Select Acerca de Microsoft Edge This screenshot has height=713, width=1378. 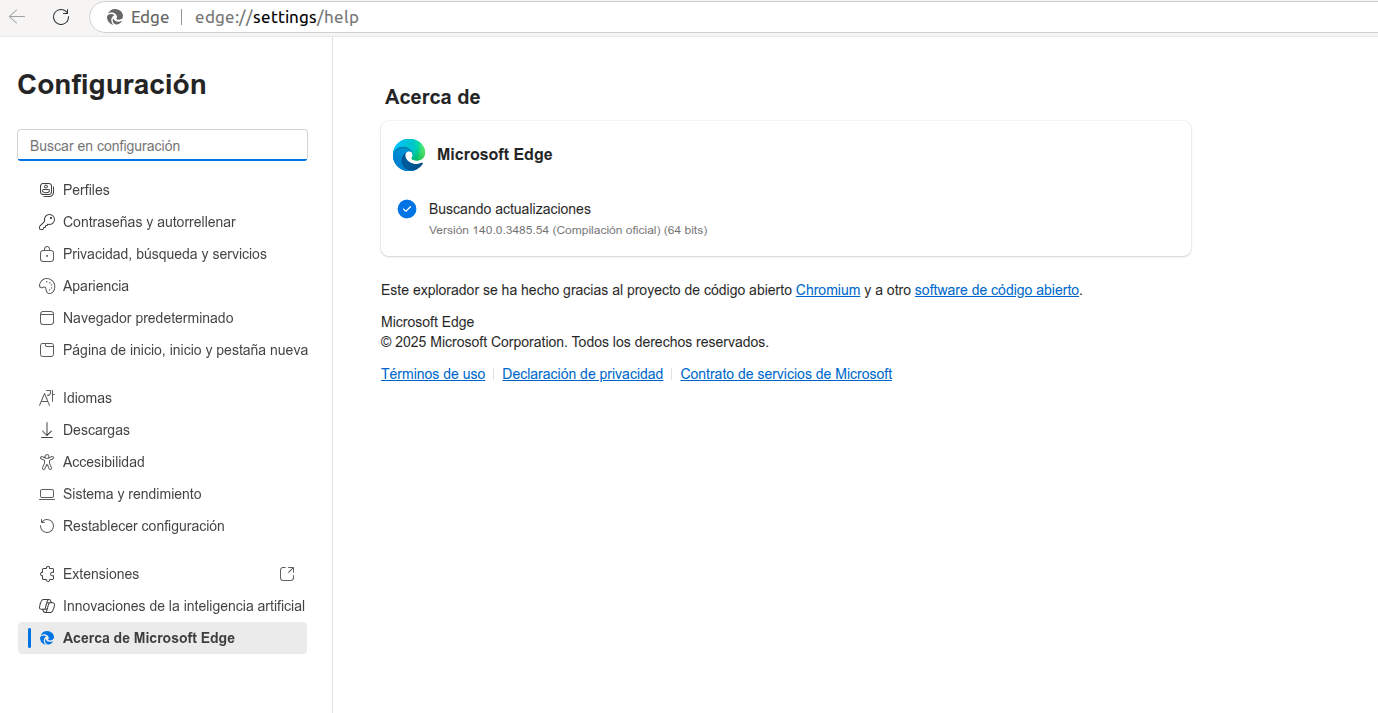point(148,637)
